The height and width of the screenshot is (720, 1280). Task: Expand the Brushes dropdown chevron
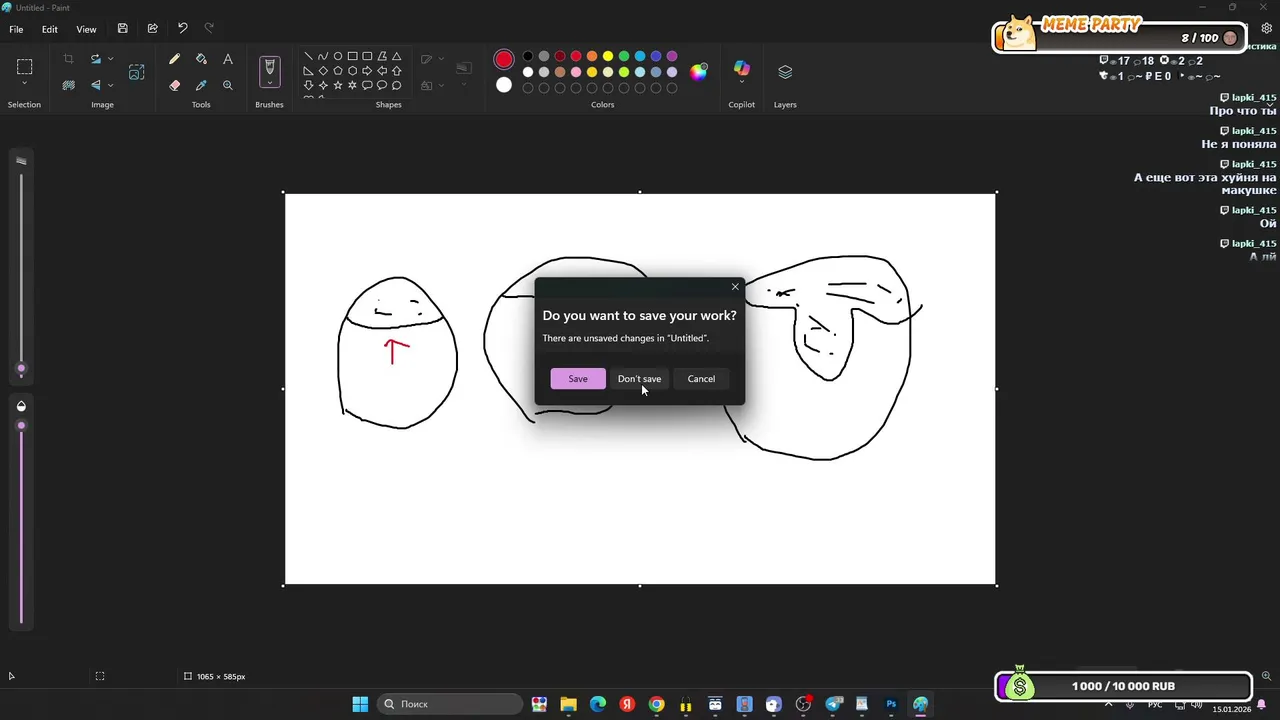click(x=269, y=82)
